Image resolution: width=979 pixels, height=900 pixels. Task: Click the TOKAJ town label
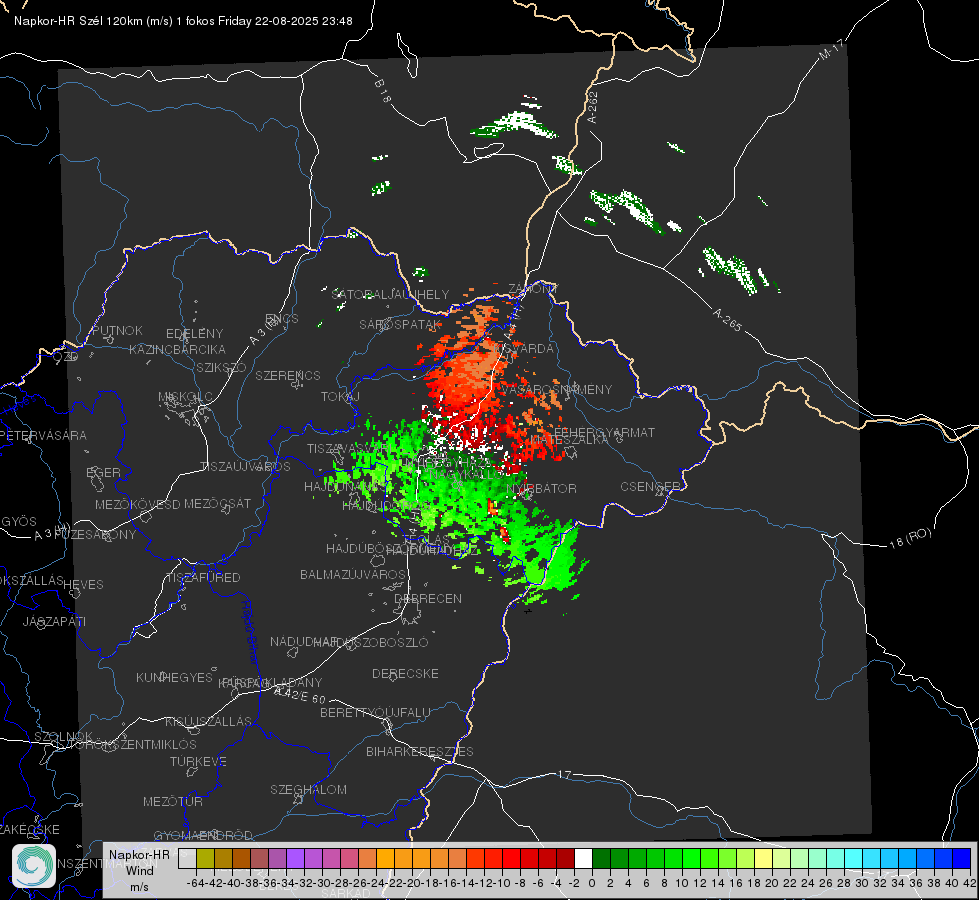click(340, 397)
